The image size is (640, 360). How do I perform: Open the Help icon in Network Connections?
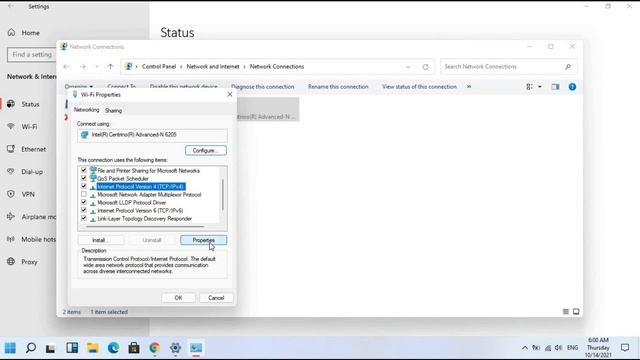572,87
